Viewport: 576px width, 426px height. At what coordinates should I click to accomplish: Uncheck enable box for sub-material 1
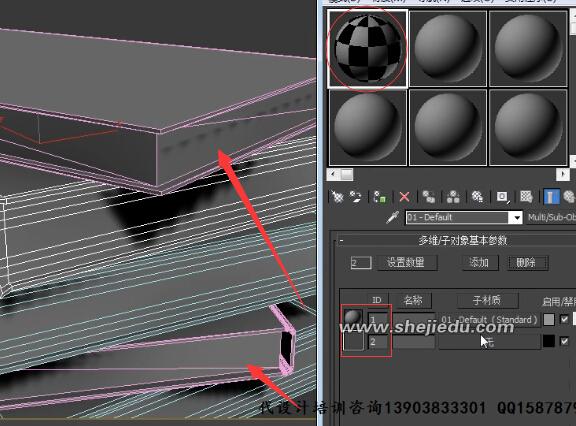click(564, 319)
